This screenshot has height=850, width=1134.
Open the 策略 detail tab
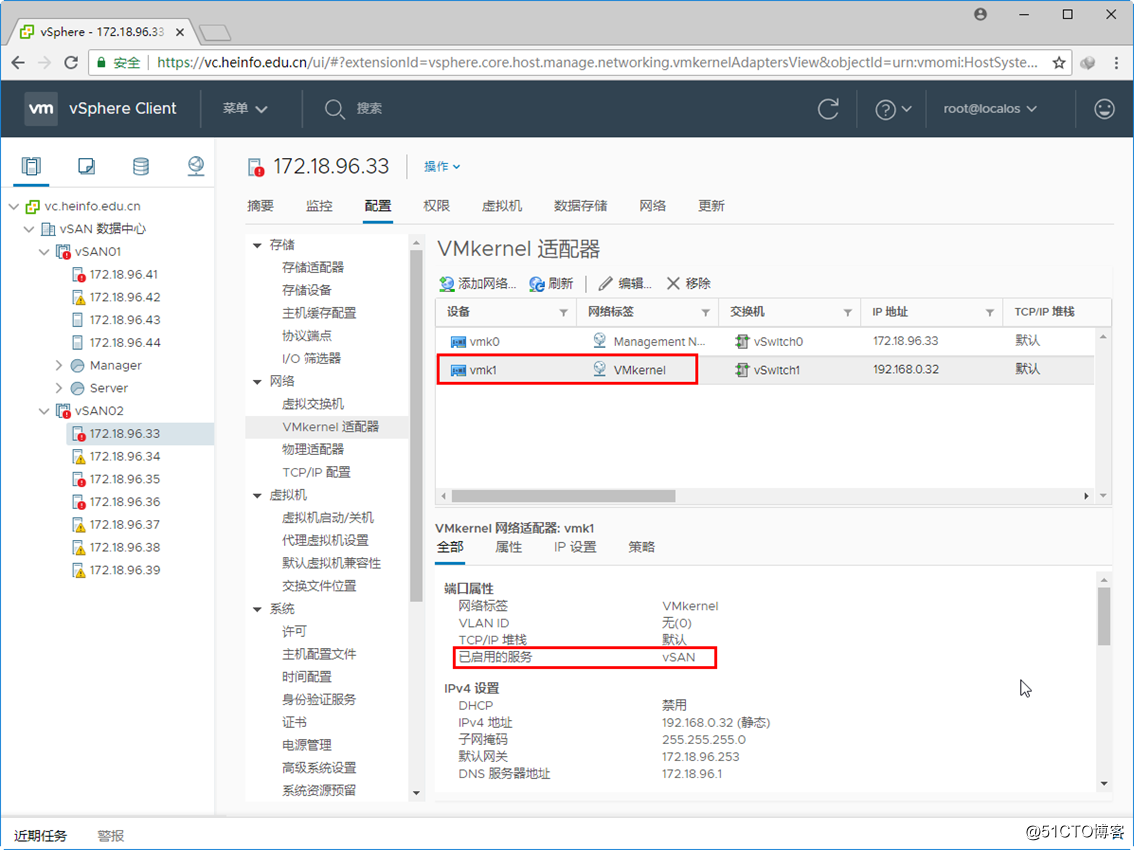pyautogui.click(x=641, y=548)
